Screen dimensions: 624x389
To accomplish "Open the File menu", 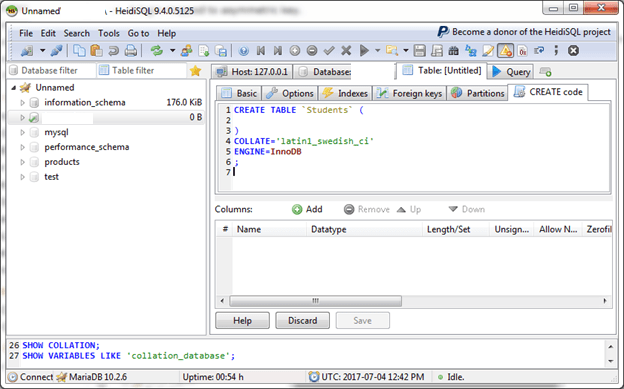I will (x=26, y=33).
